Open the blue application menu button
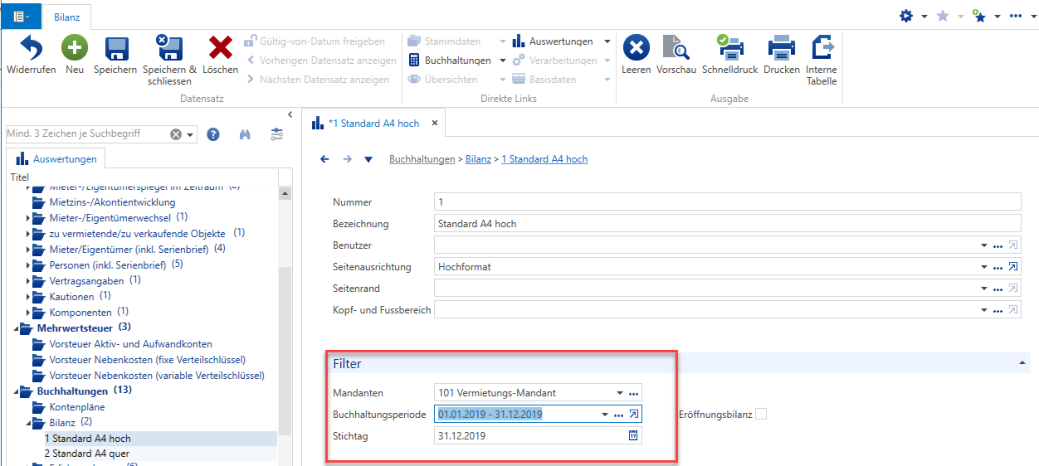Image resolution: width=1039 pixels, height=466 pixels. 21,15
